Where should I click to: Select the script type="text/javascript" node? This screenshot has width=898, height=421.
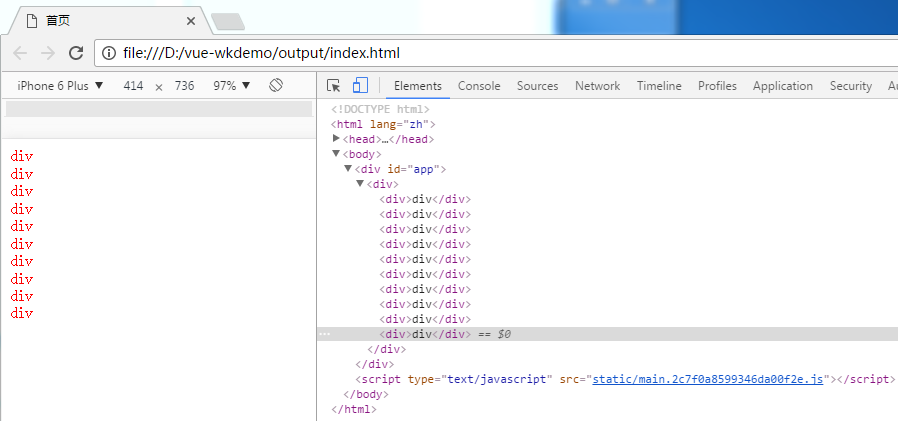[625, 379]
